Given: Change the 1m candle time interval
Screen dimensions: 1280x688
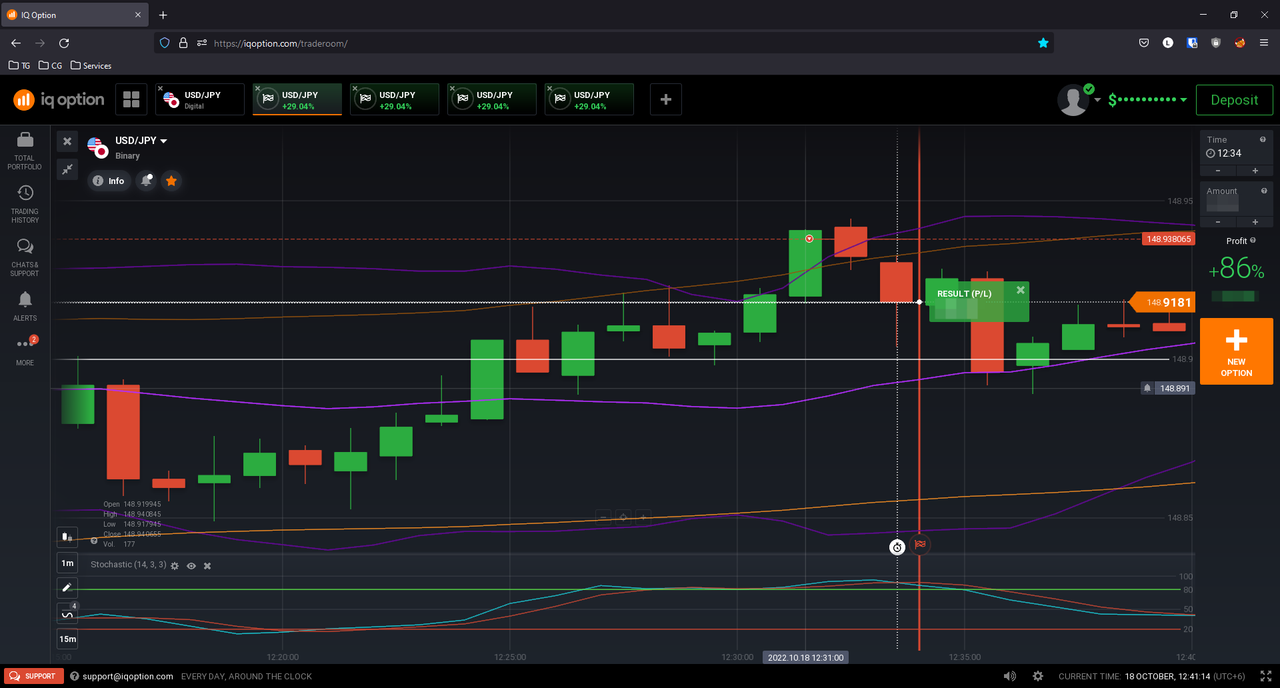Looking at the screenshot, I should (x=67, y=563).
